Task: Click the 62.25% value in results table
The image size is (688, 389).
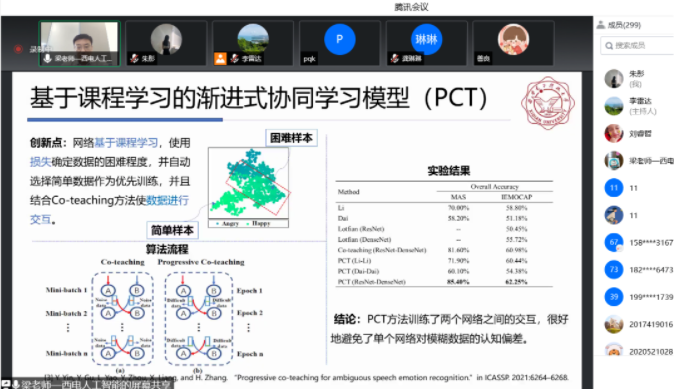Action: 516,282
